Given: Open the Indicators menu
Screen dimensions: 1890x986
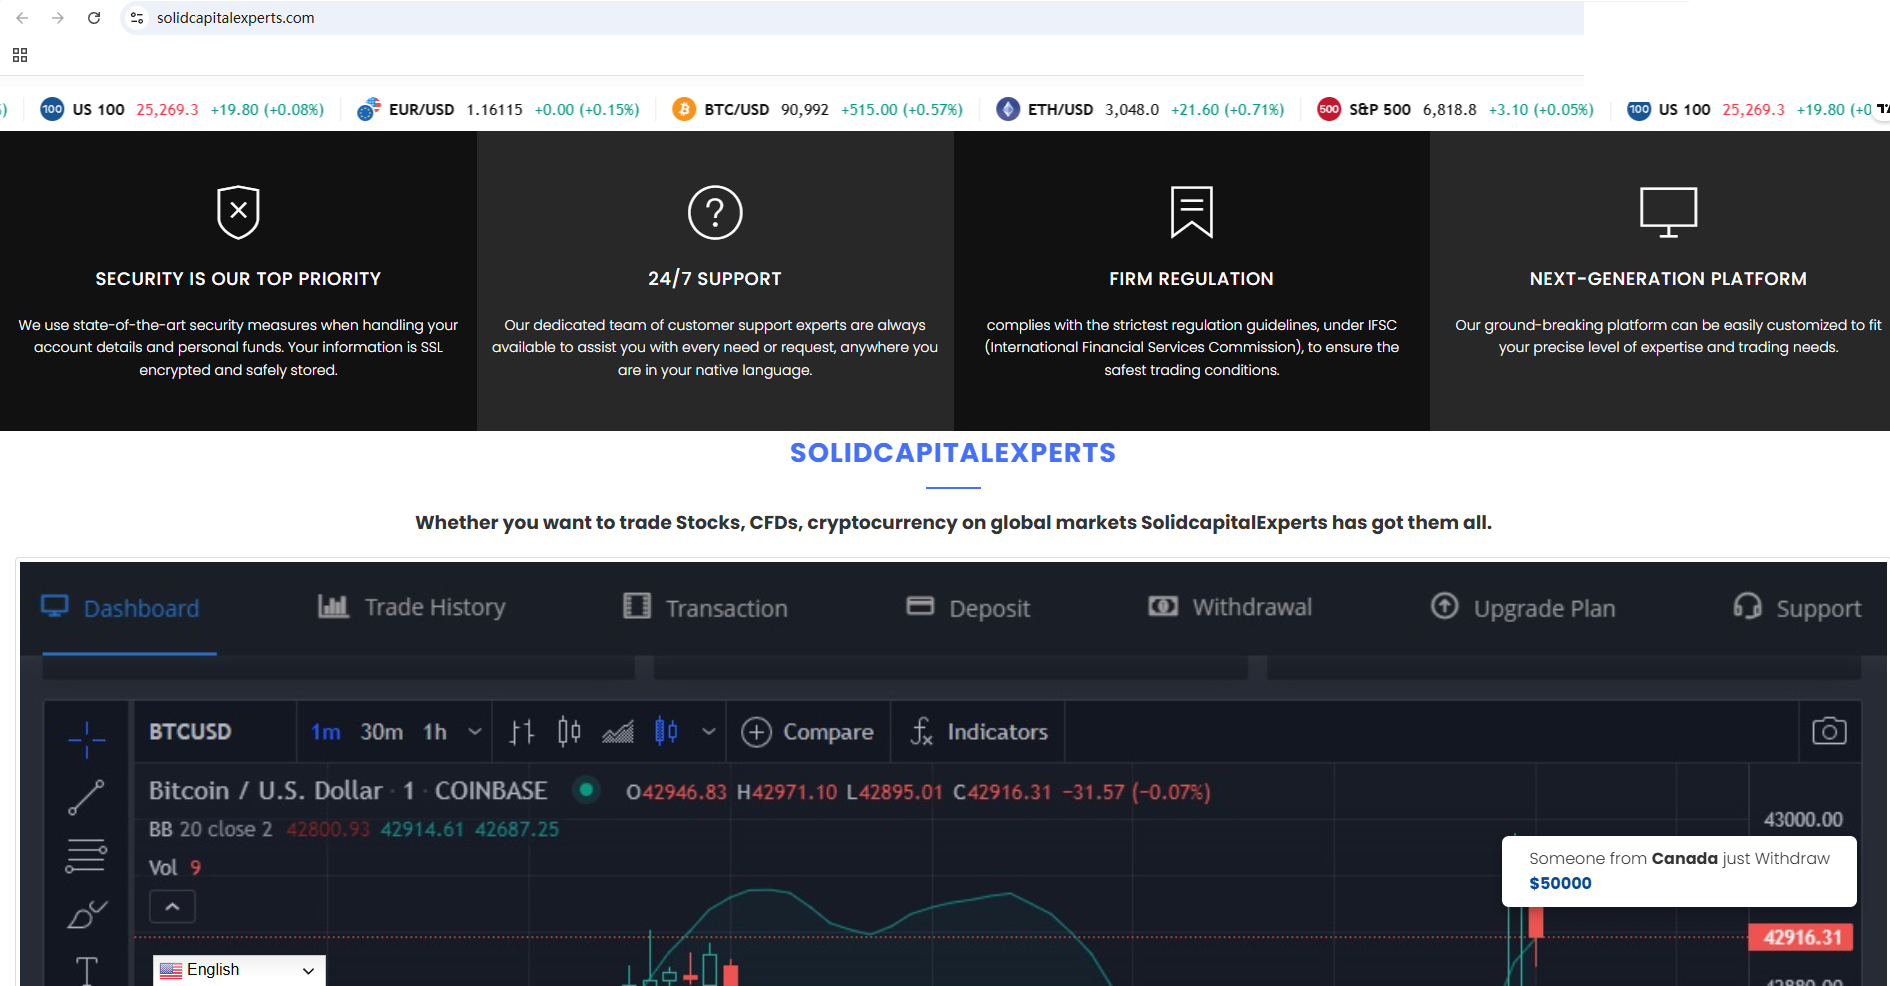Looking at the screenshot, I should [x=978, y=732].
